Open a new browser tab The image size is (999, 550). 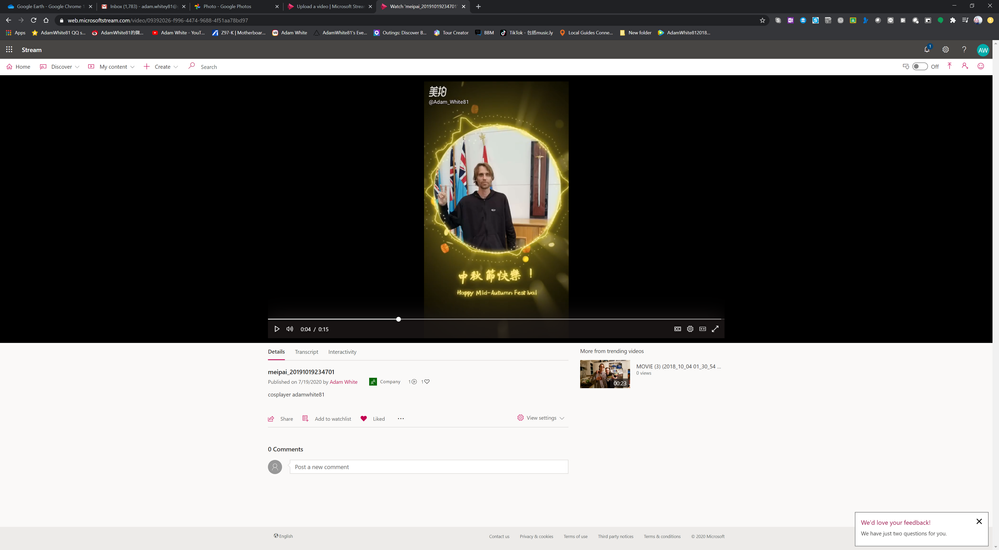point(478,6)
